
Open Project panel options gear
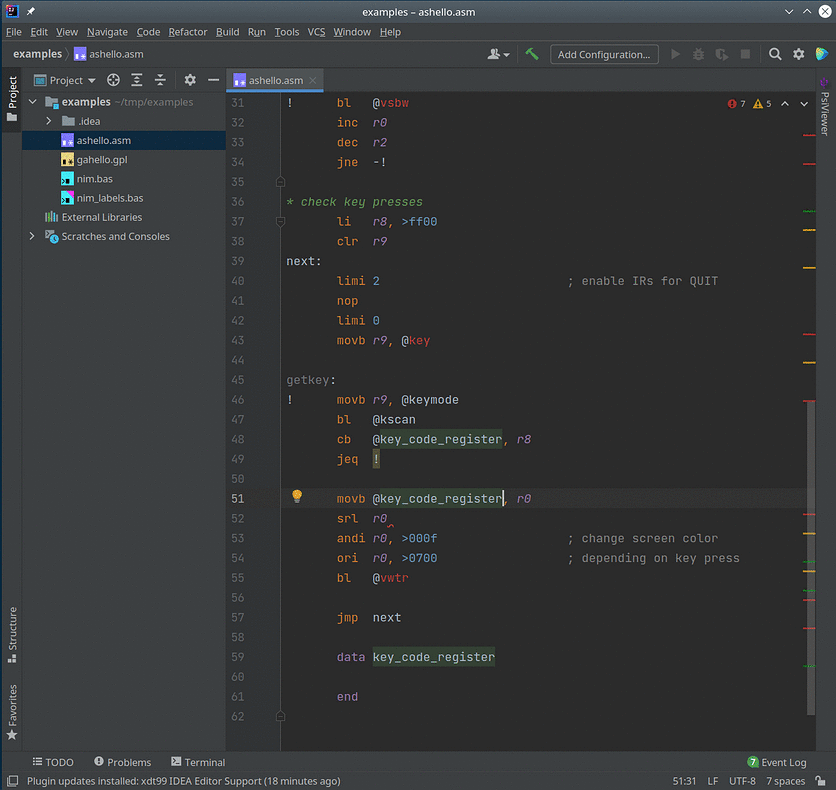click(190, 80)
